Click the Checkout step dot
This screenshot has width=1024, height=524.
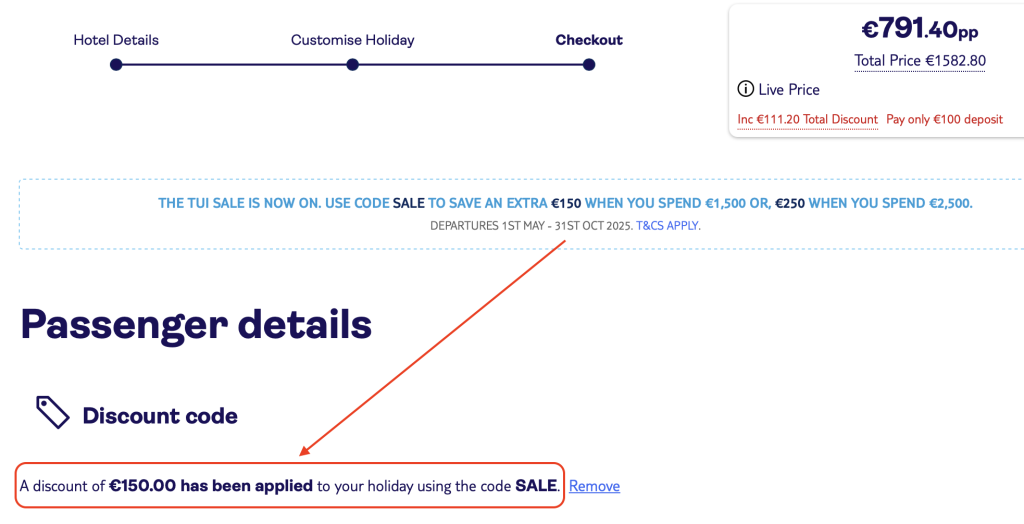coord(589,65)
